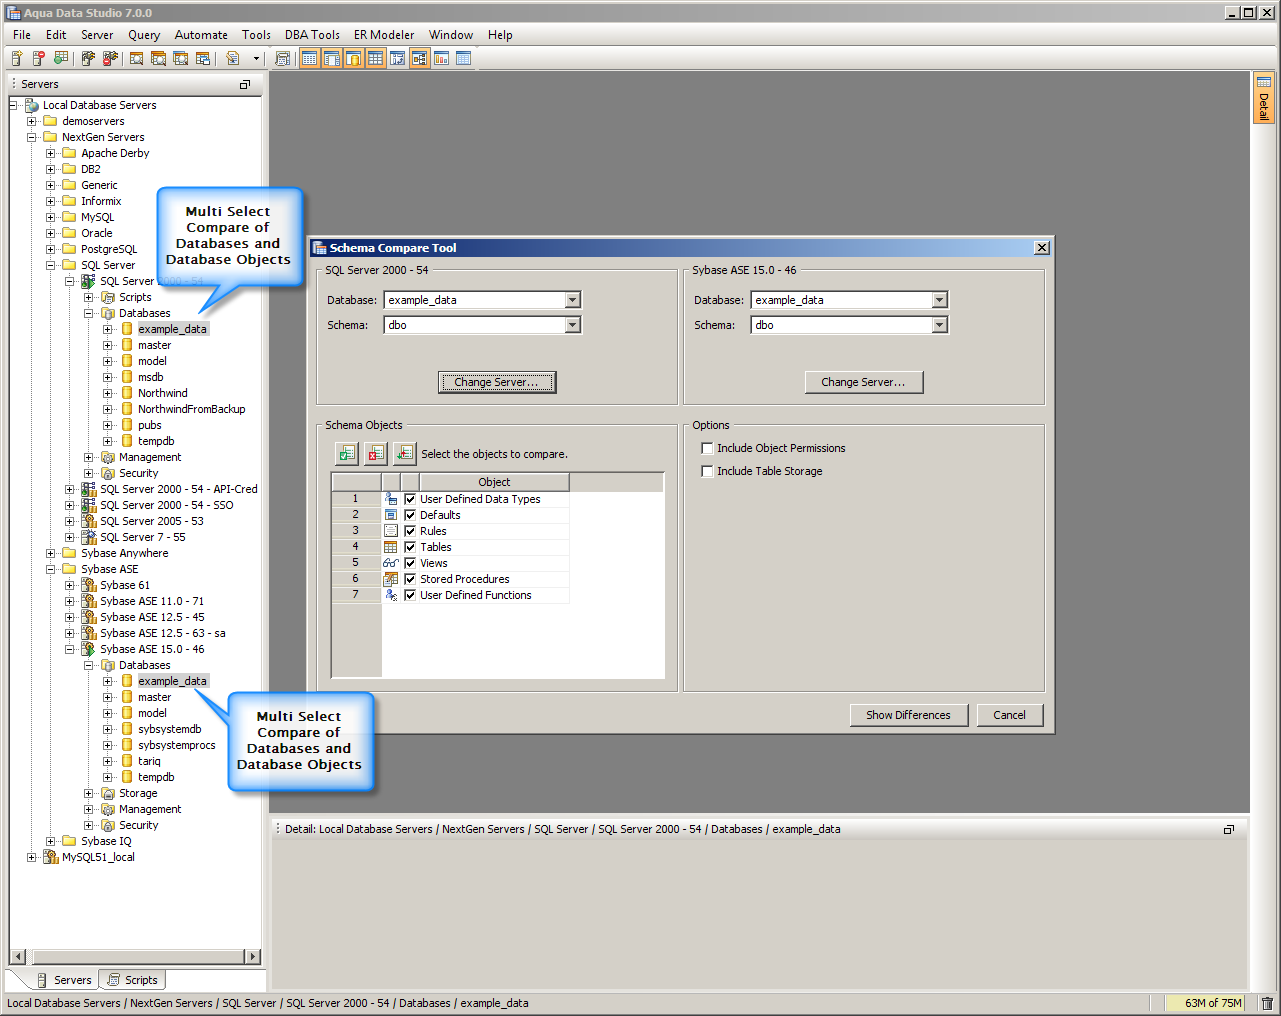Viewport: 1281px width, 1016px height.
Task: Select the MySQL51_local server
Action: point(98,857)
